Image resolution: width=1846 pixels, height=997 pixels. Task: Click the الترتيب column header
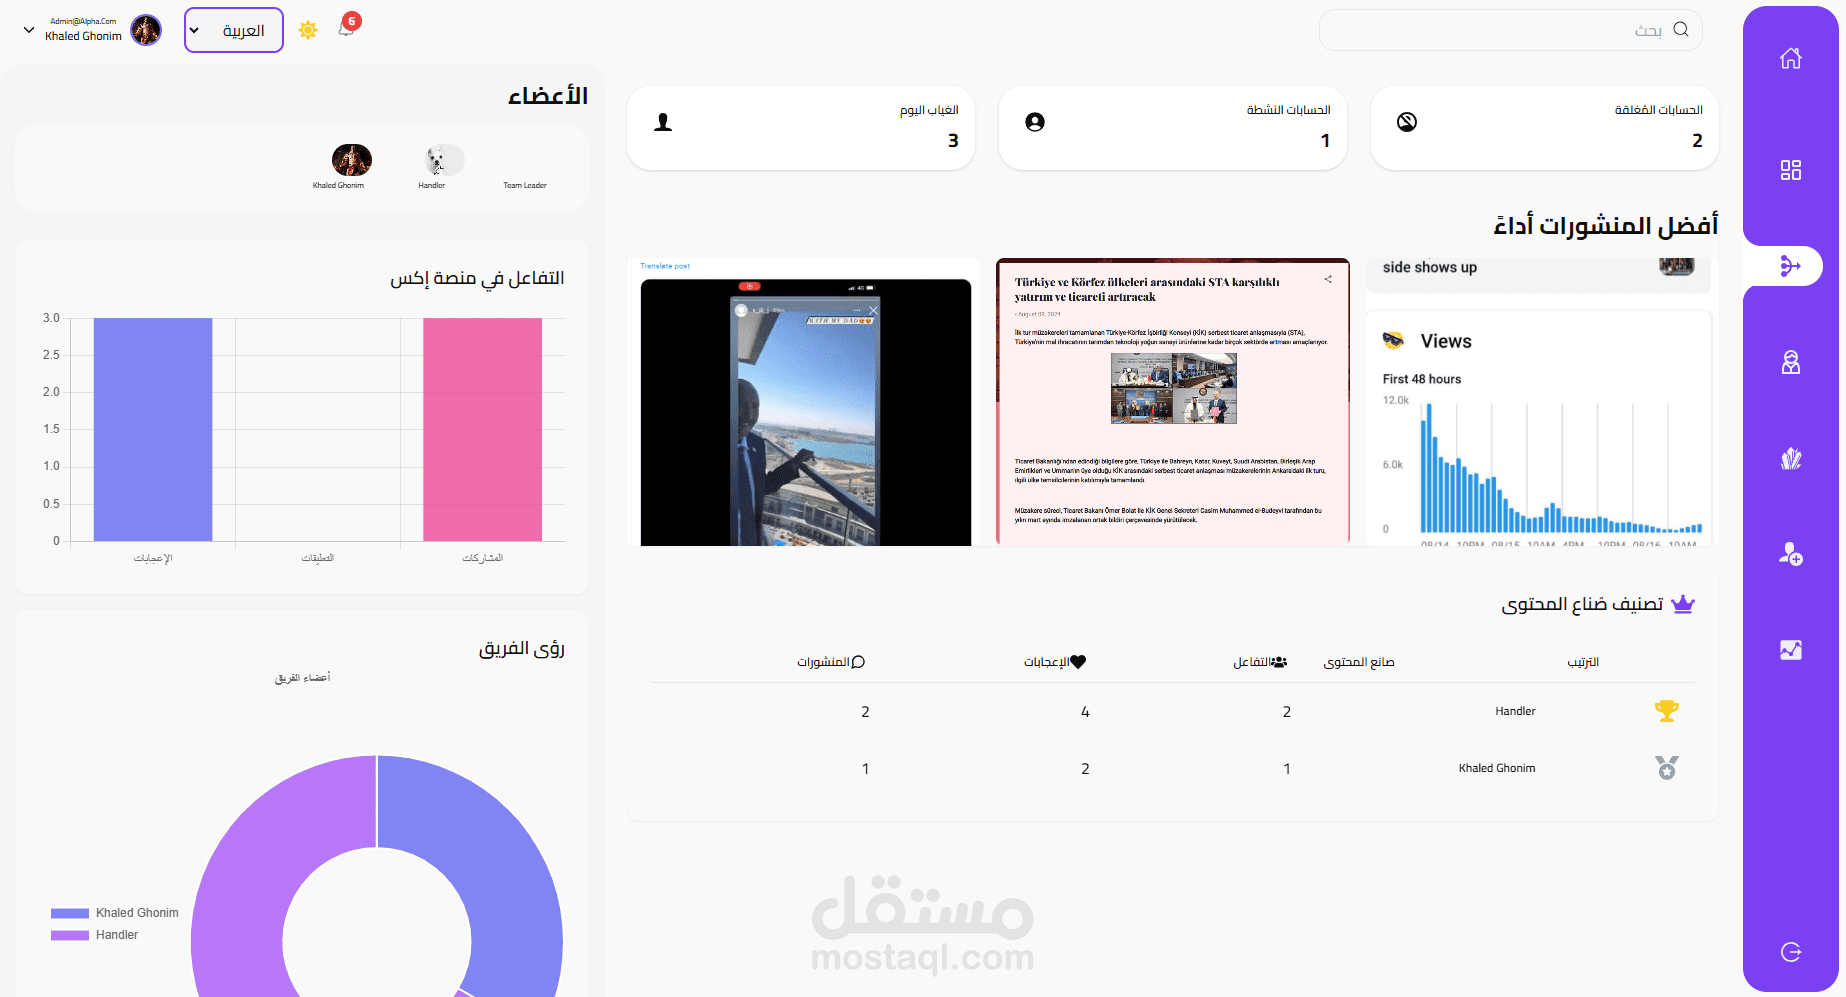(1583, 662)
